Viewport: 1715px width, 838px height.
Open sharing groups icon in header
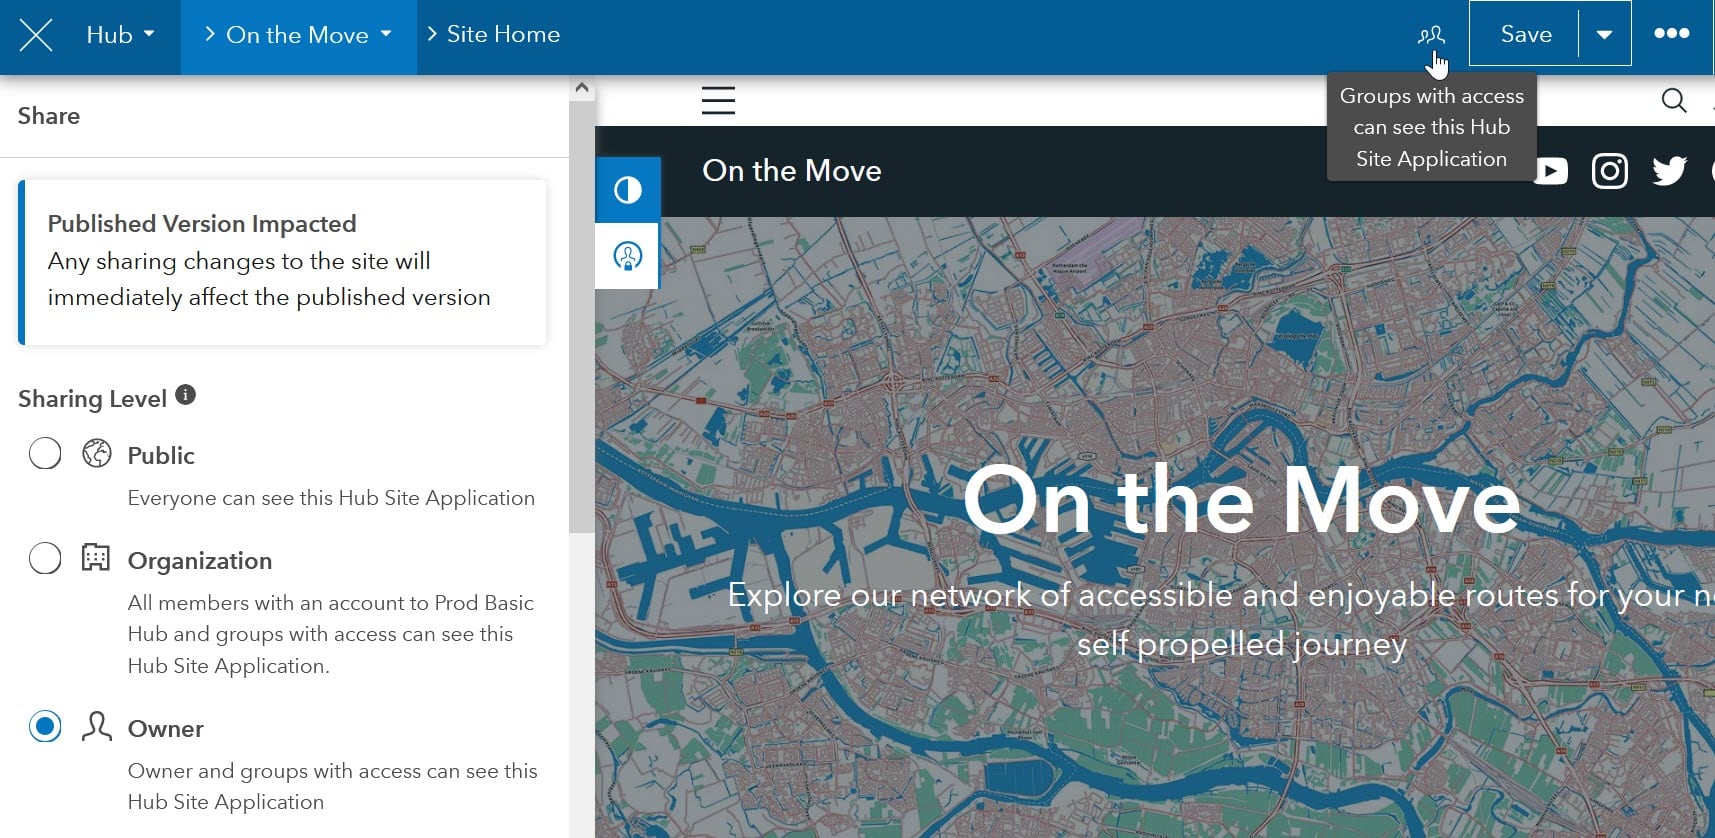[x=1431, y=36]
